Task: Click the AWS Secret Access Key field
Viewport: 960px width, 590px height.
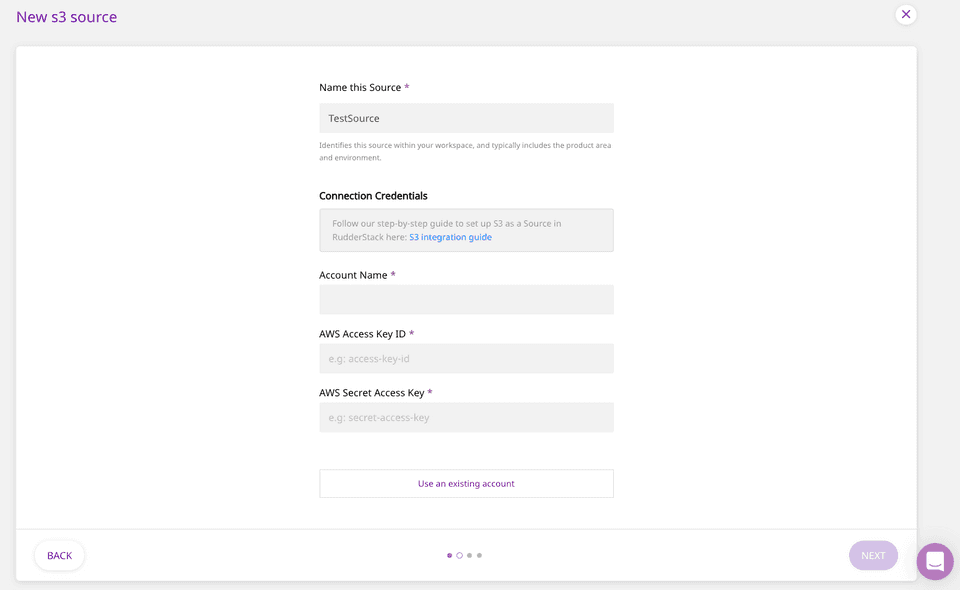Action: pyautogui.click(x=466, y=418)
